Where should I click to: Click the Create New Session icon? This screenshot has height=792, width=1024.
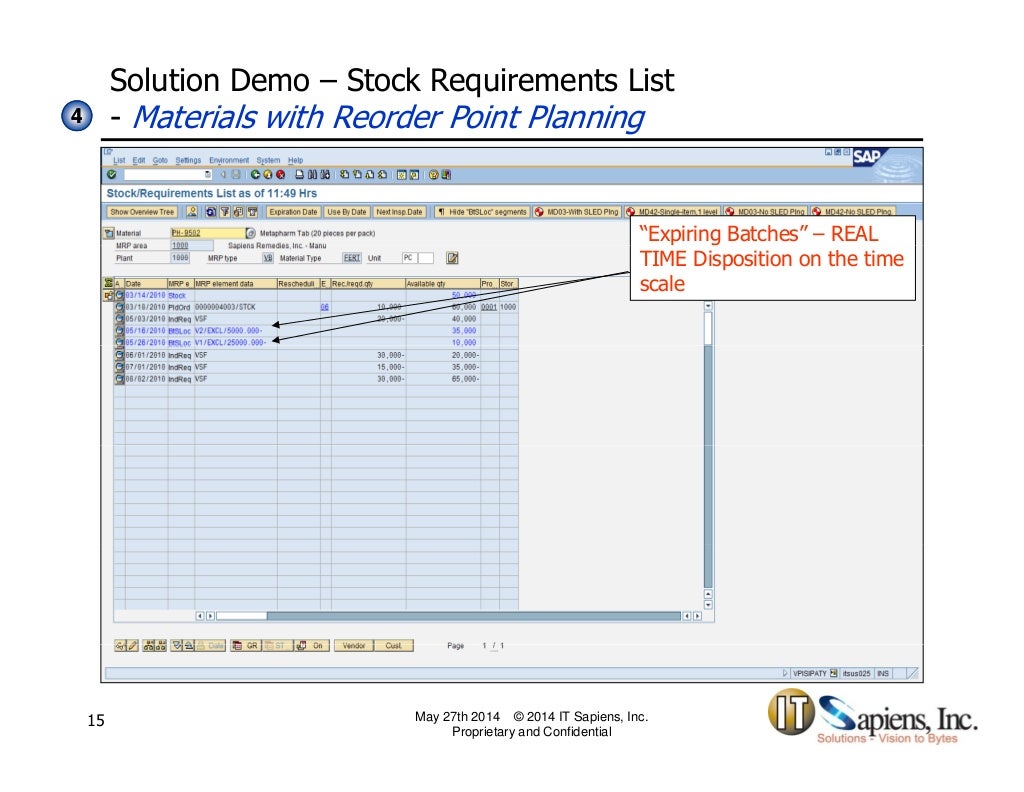click(x=402, y=174)
